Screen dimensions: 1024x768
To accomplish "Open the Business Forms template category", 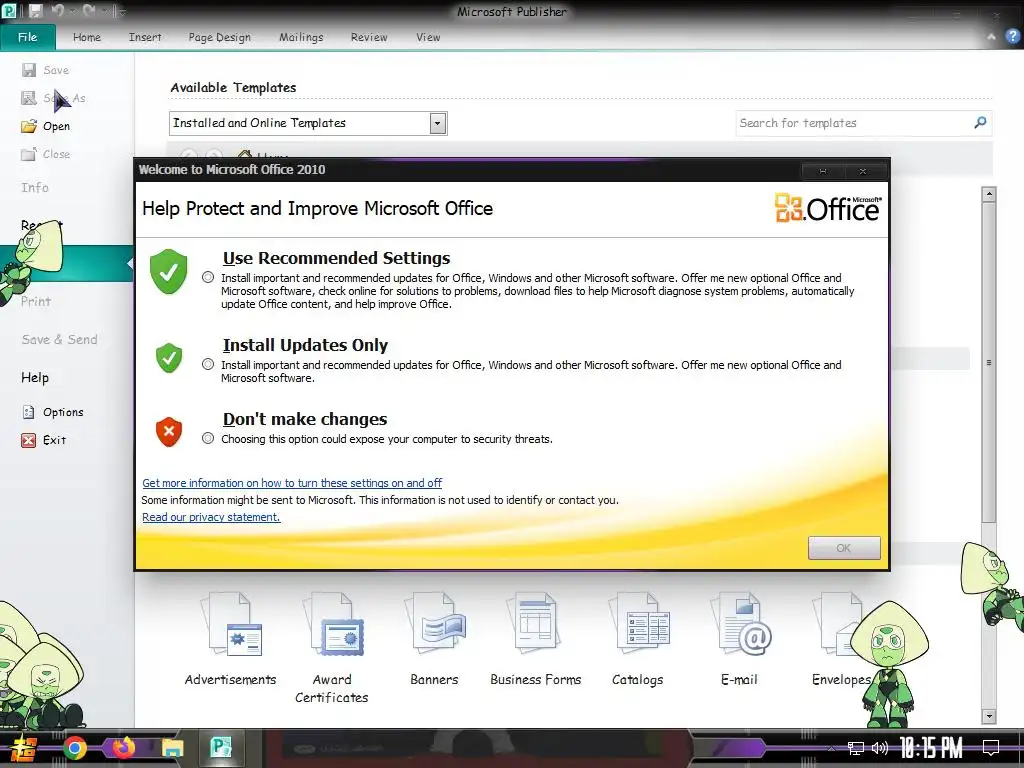I will pyautogui.click(x=536, y=639).
